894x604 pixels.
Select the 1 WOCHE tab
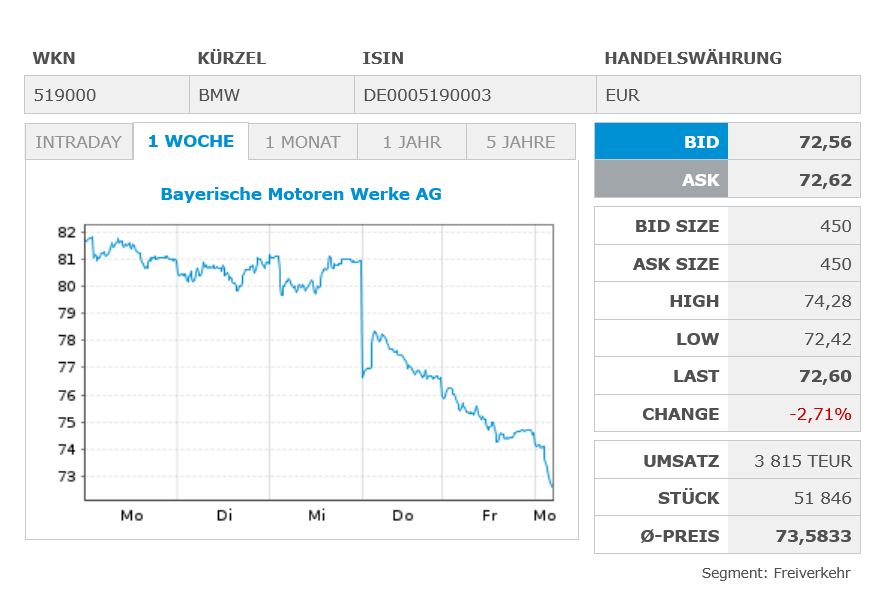[191, 141]
